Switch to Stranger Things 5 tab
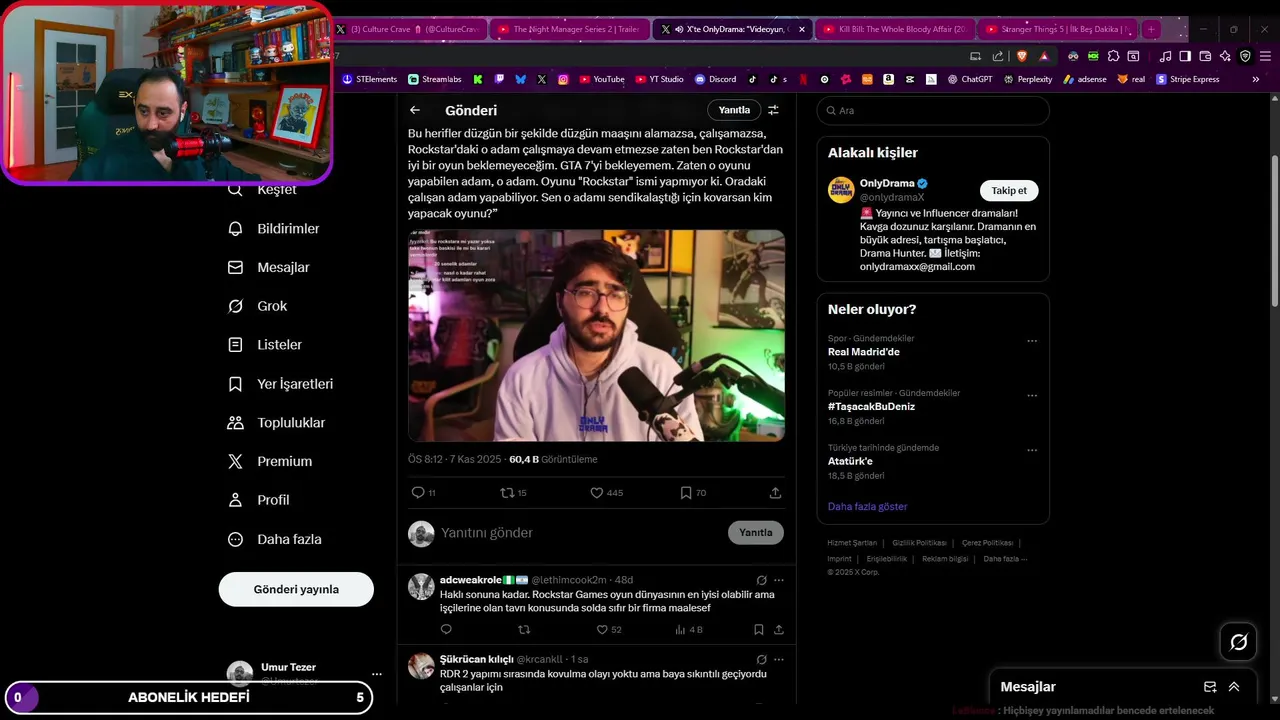Image resolution: width=1280 pixels, height=720 pixels. [x=1056, y=29]
